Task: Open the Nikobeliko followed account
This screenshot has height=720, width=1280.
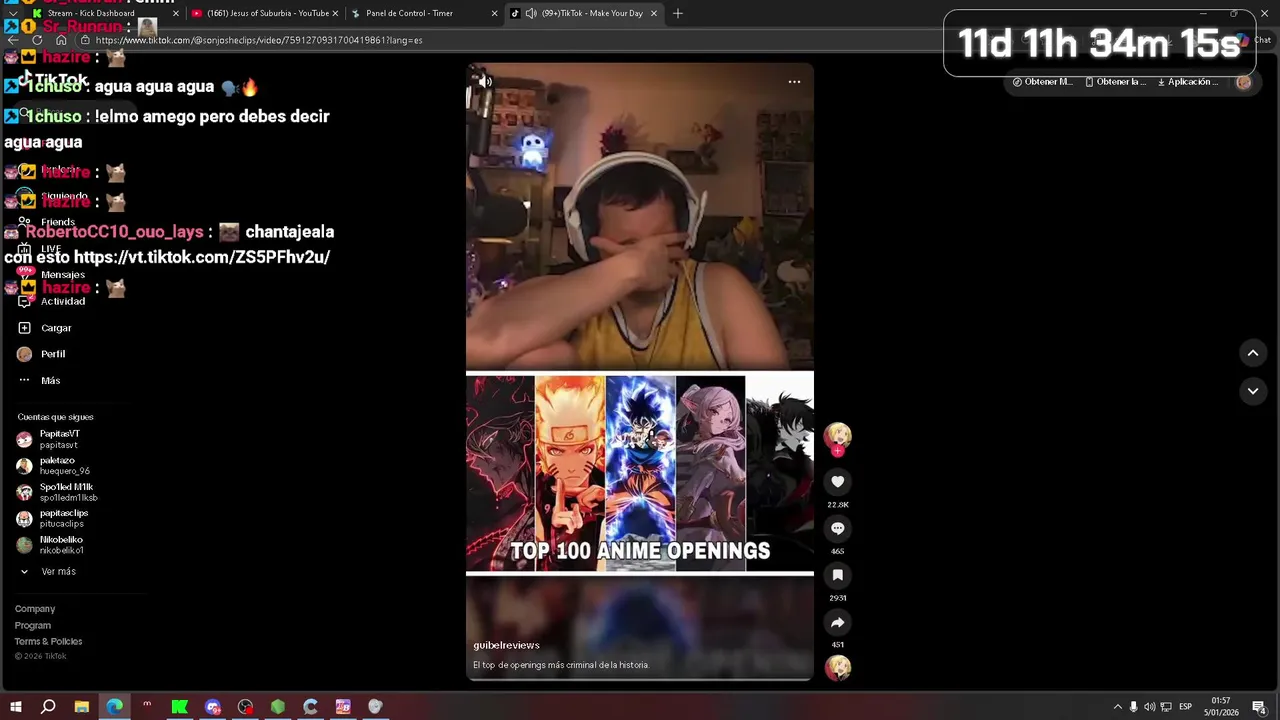Action: (50, 545)
